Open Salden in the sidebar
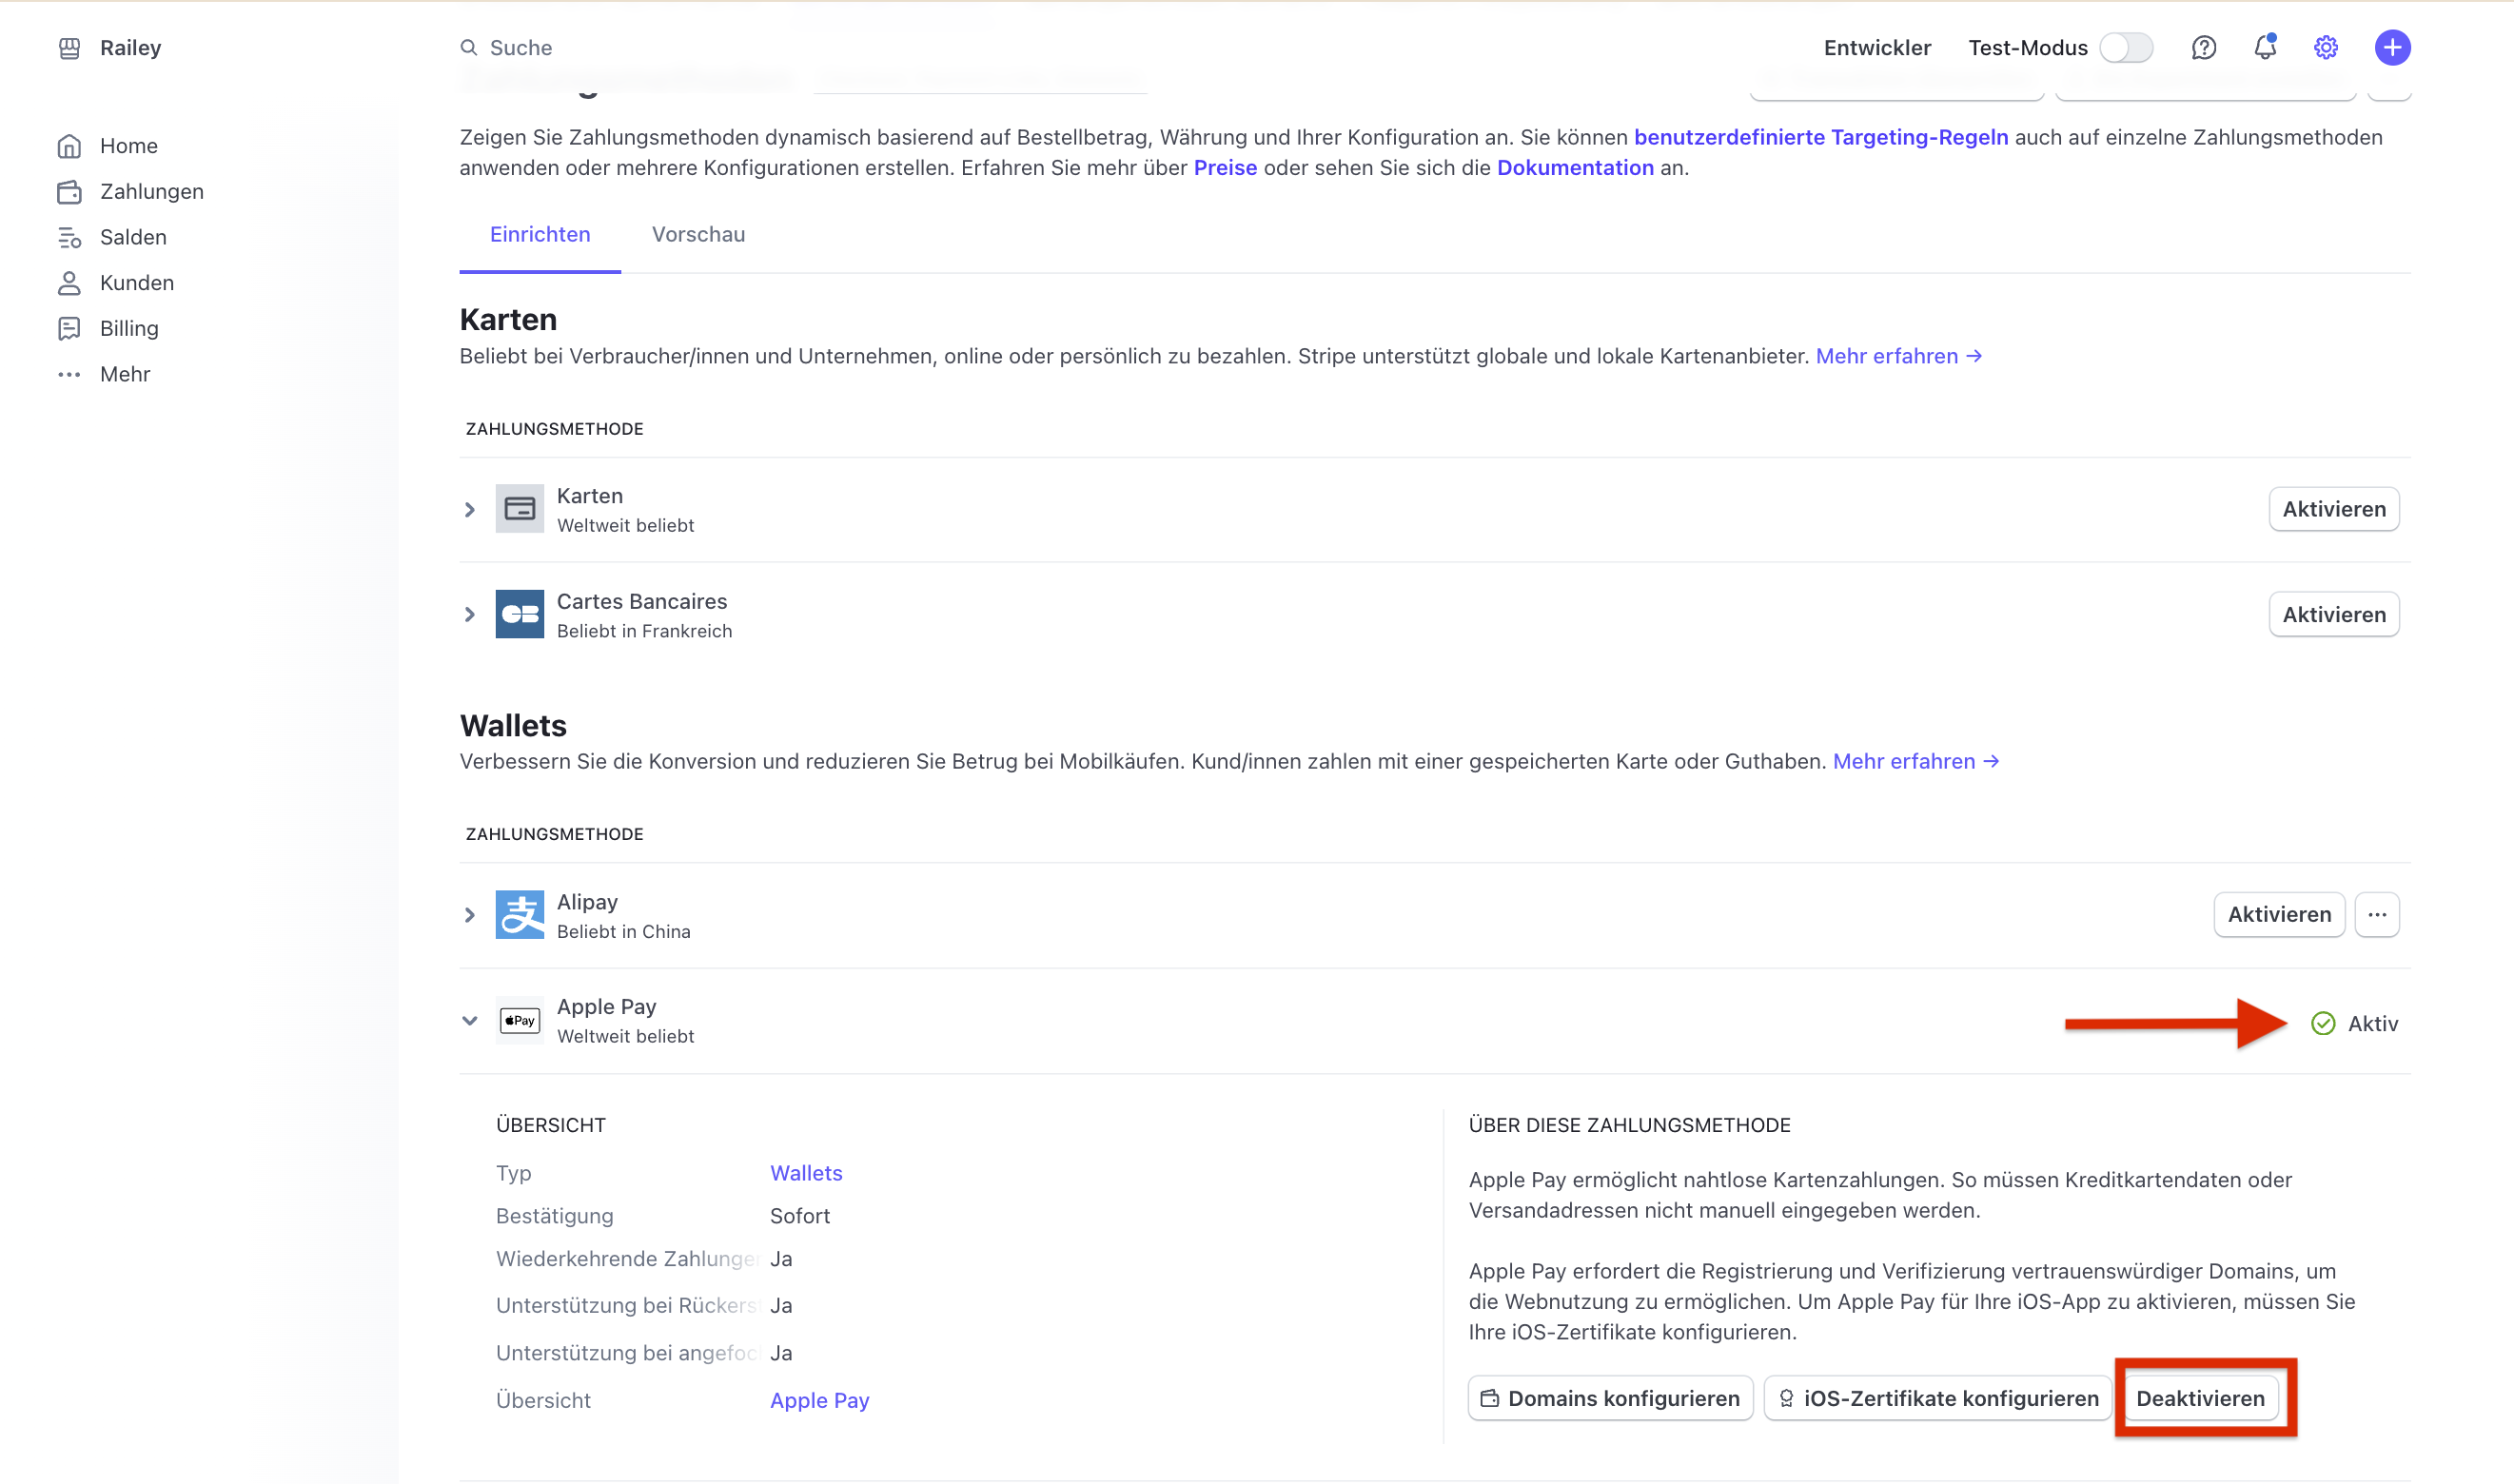 pyautogui.click(x=133, y=238)
